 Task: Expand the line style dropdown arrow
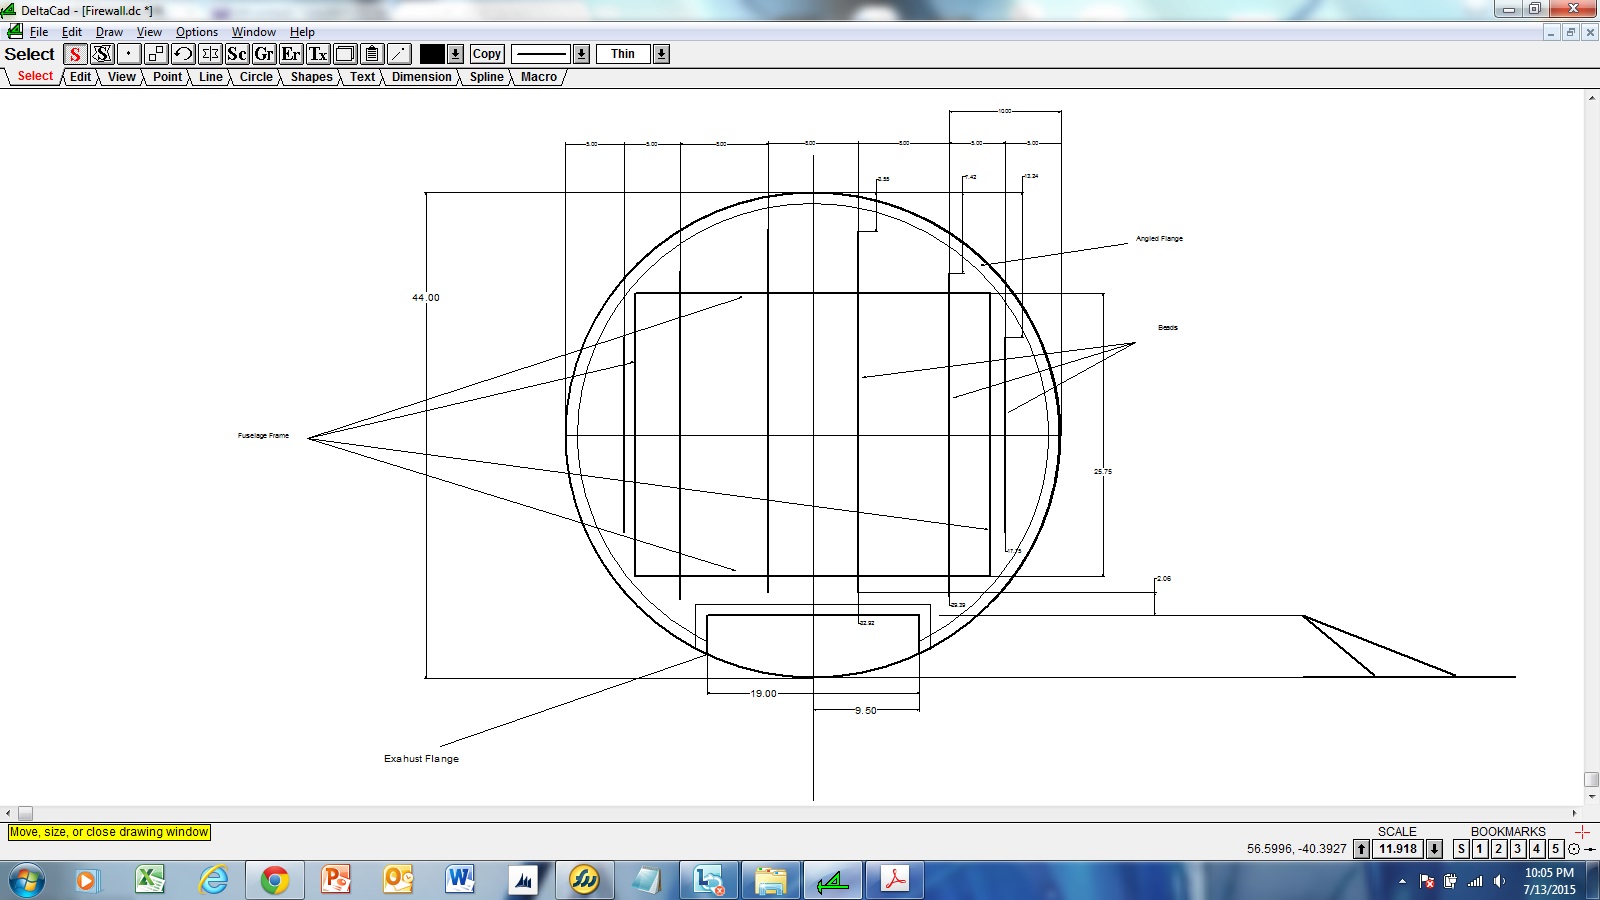click(x=581, y=54)
